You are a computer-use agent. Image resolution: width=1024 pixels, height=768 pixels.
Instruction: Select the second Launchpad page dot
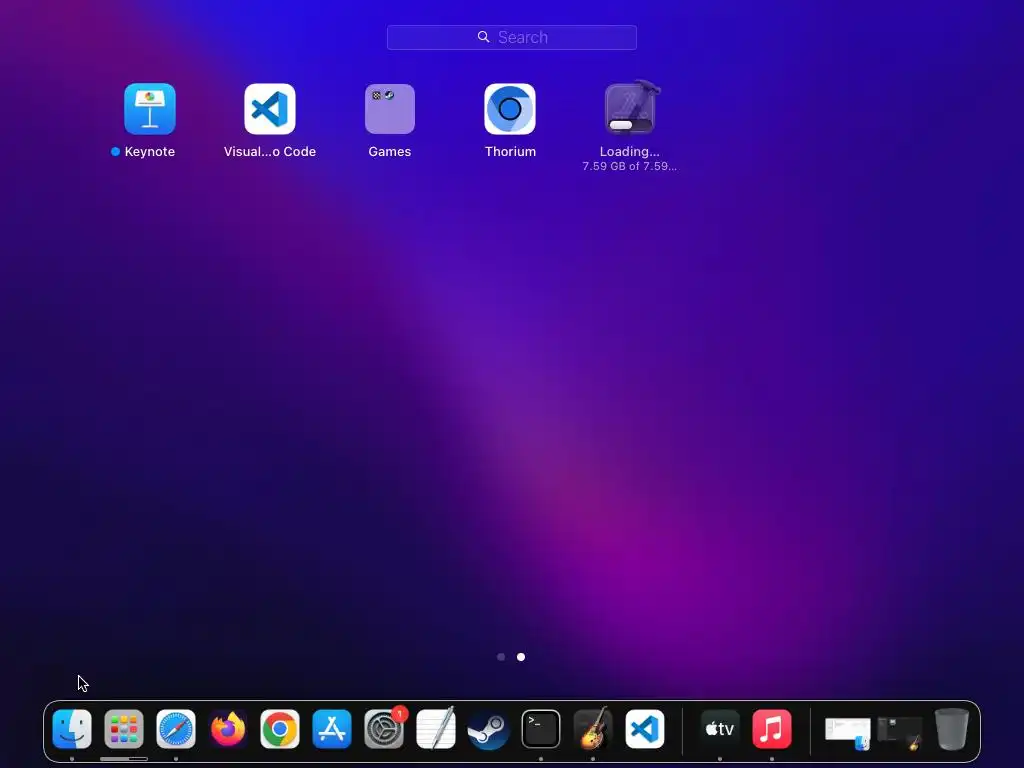pos(521,657)
